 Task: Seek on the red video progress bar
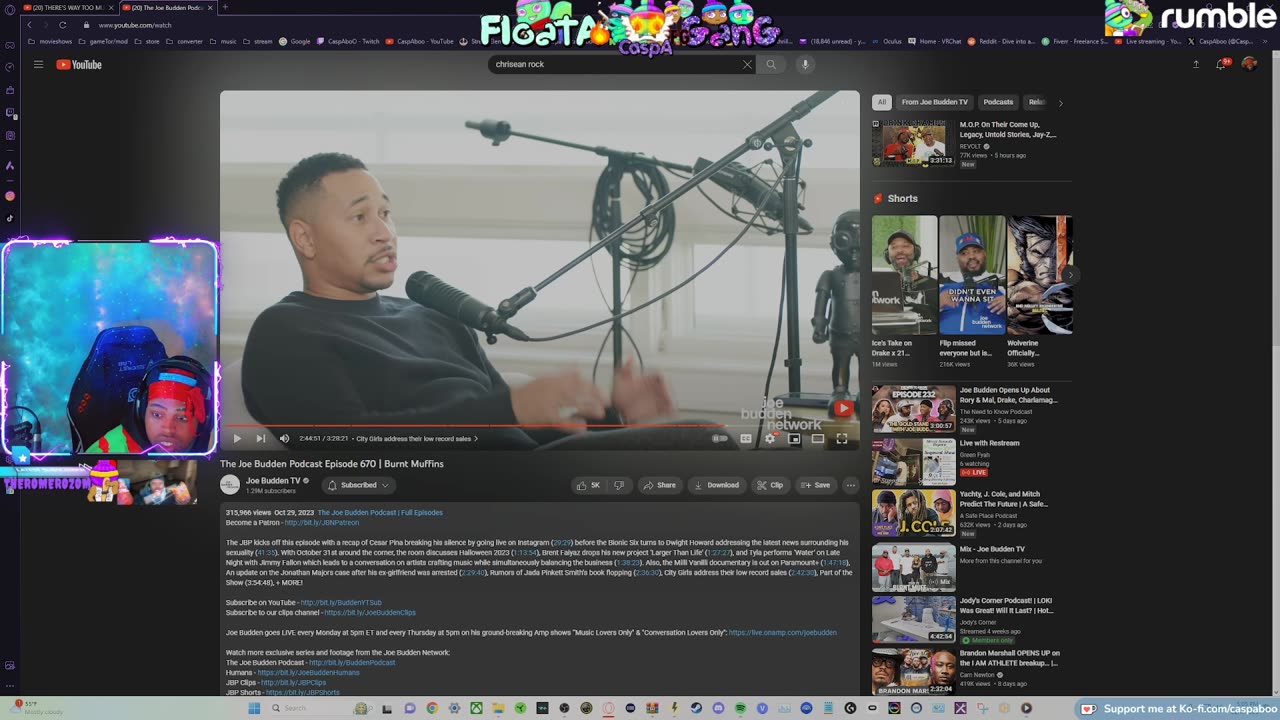(540, 426)
